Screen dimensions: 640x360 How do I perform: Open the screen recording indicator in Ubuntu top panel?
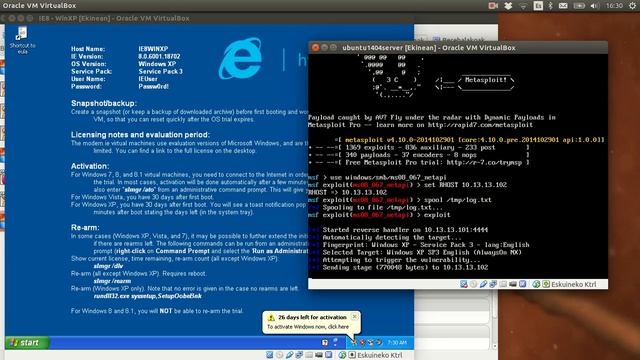493,6
